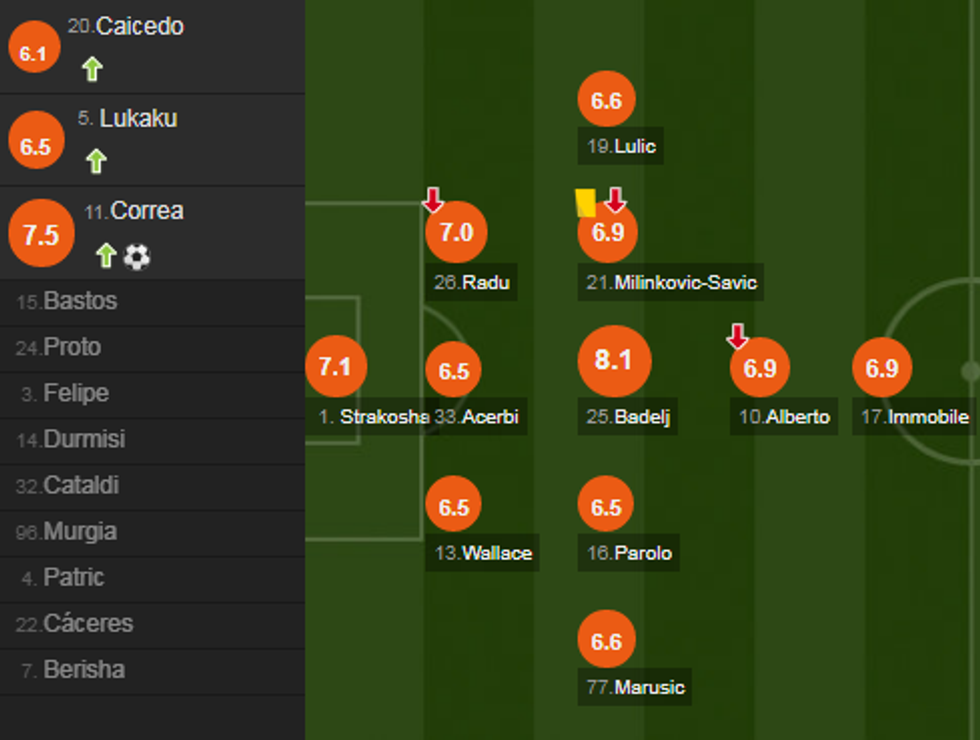The height and width of the screenshot is (740, 980).
Task: Click the green substitution arrow under Caicedo
Action: coord(92,69)
